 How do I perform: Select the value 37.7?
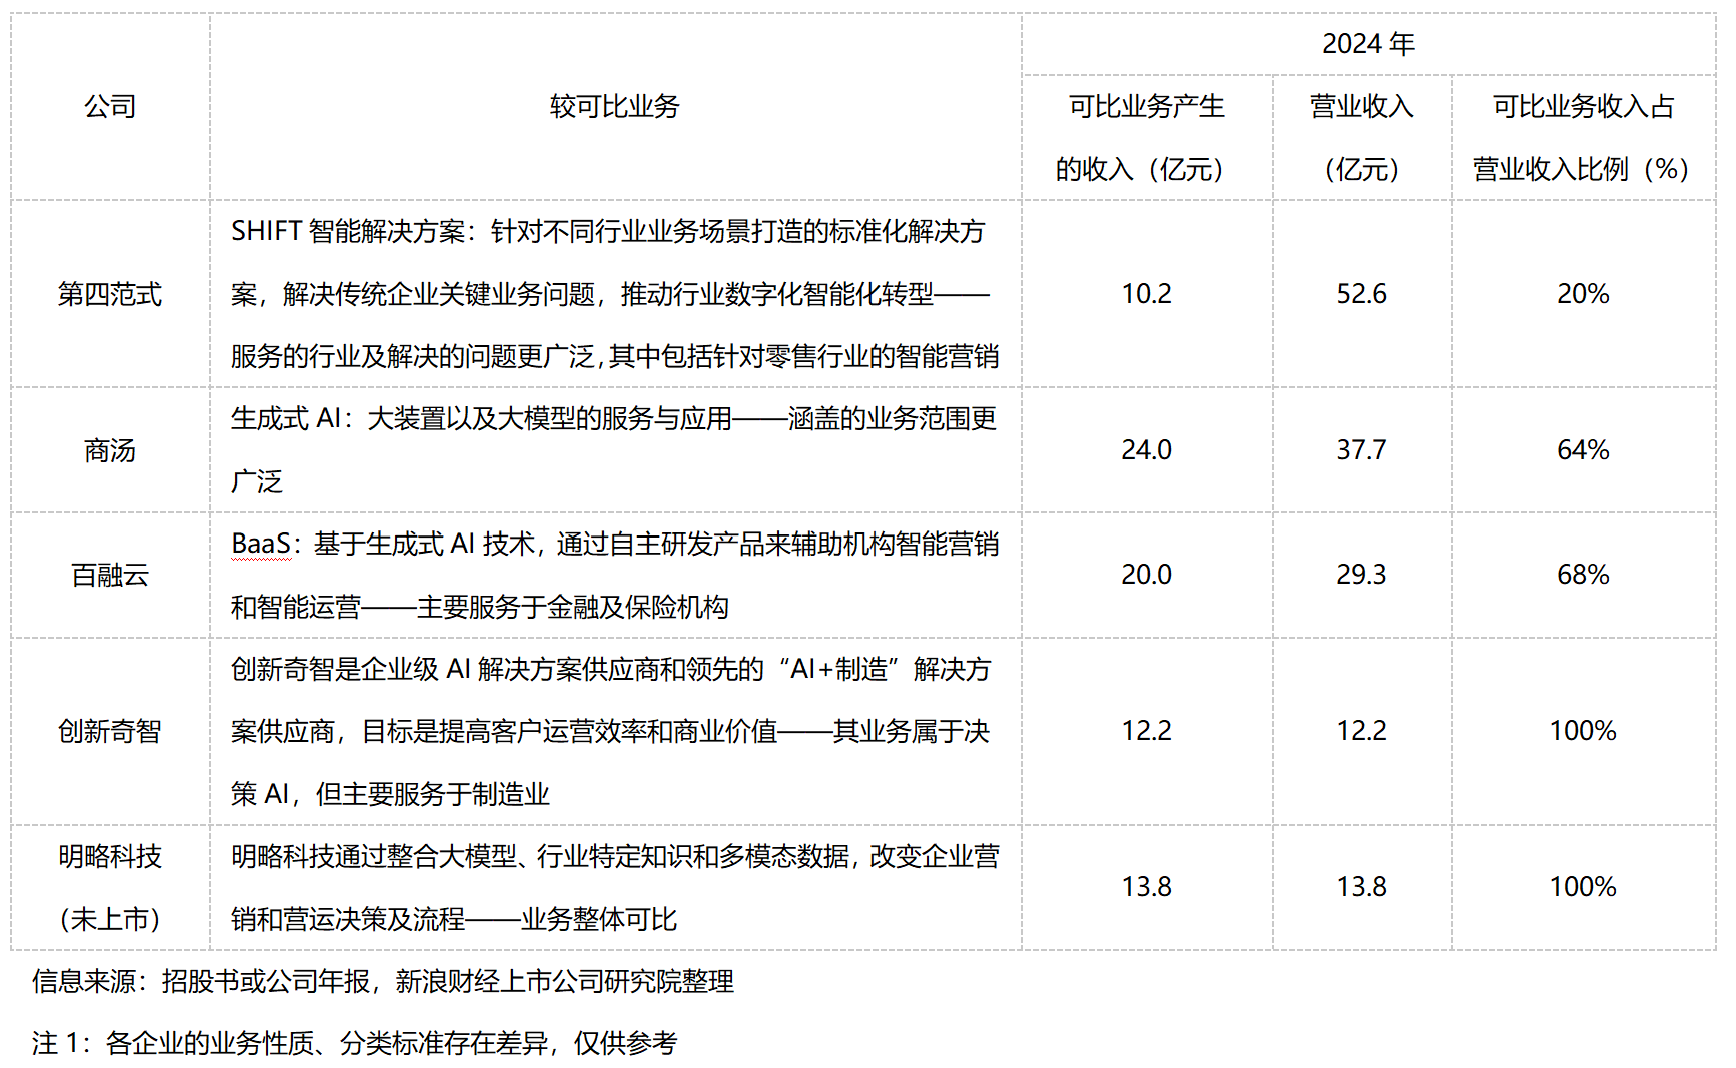pyautogui.click(x=1361, y=450)
